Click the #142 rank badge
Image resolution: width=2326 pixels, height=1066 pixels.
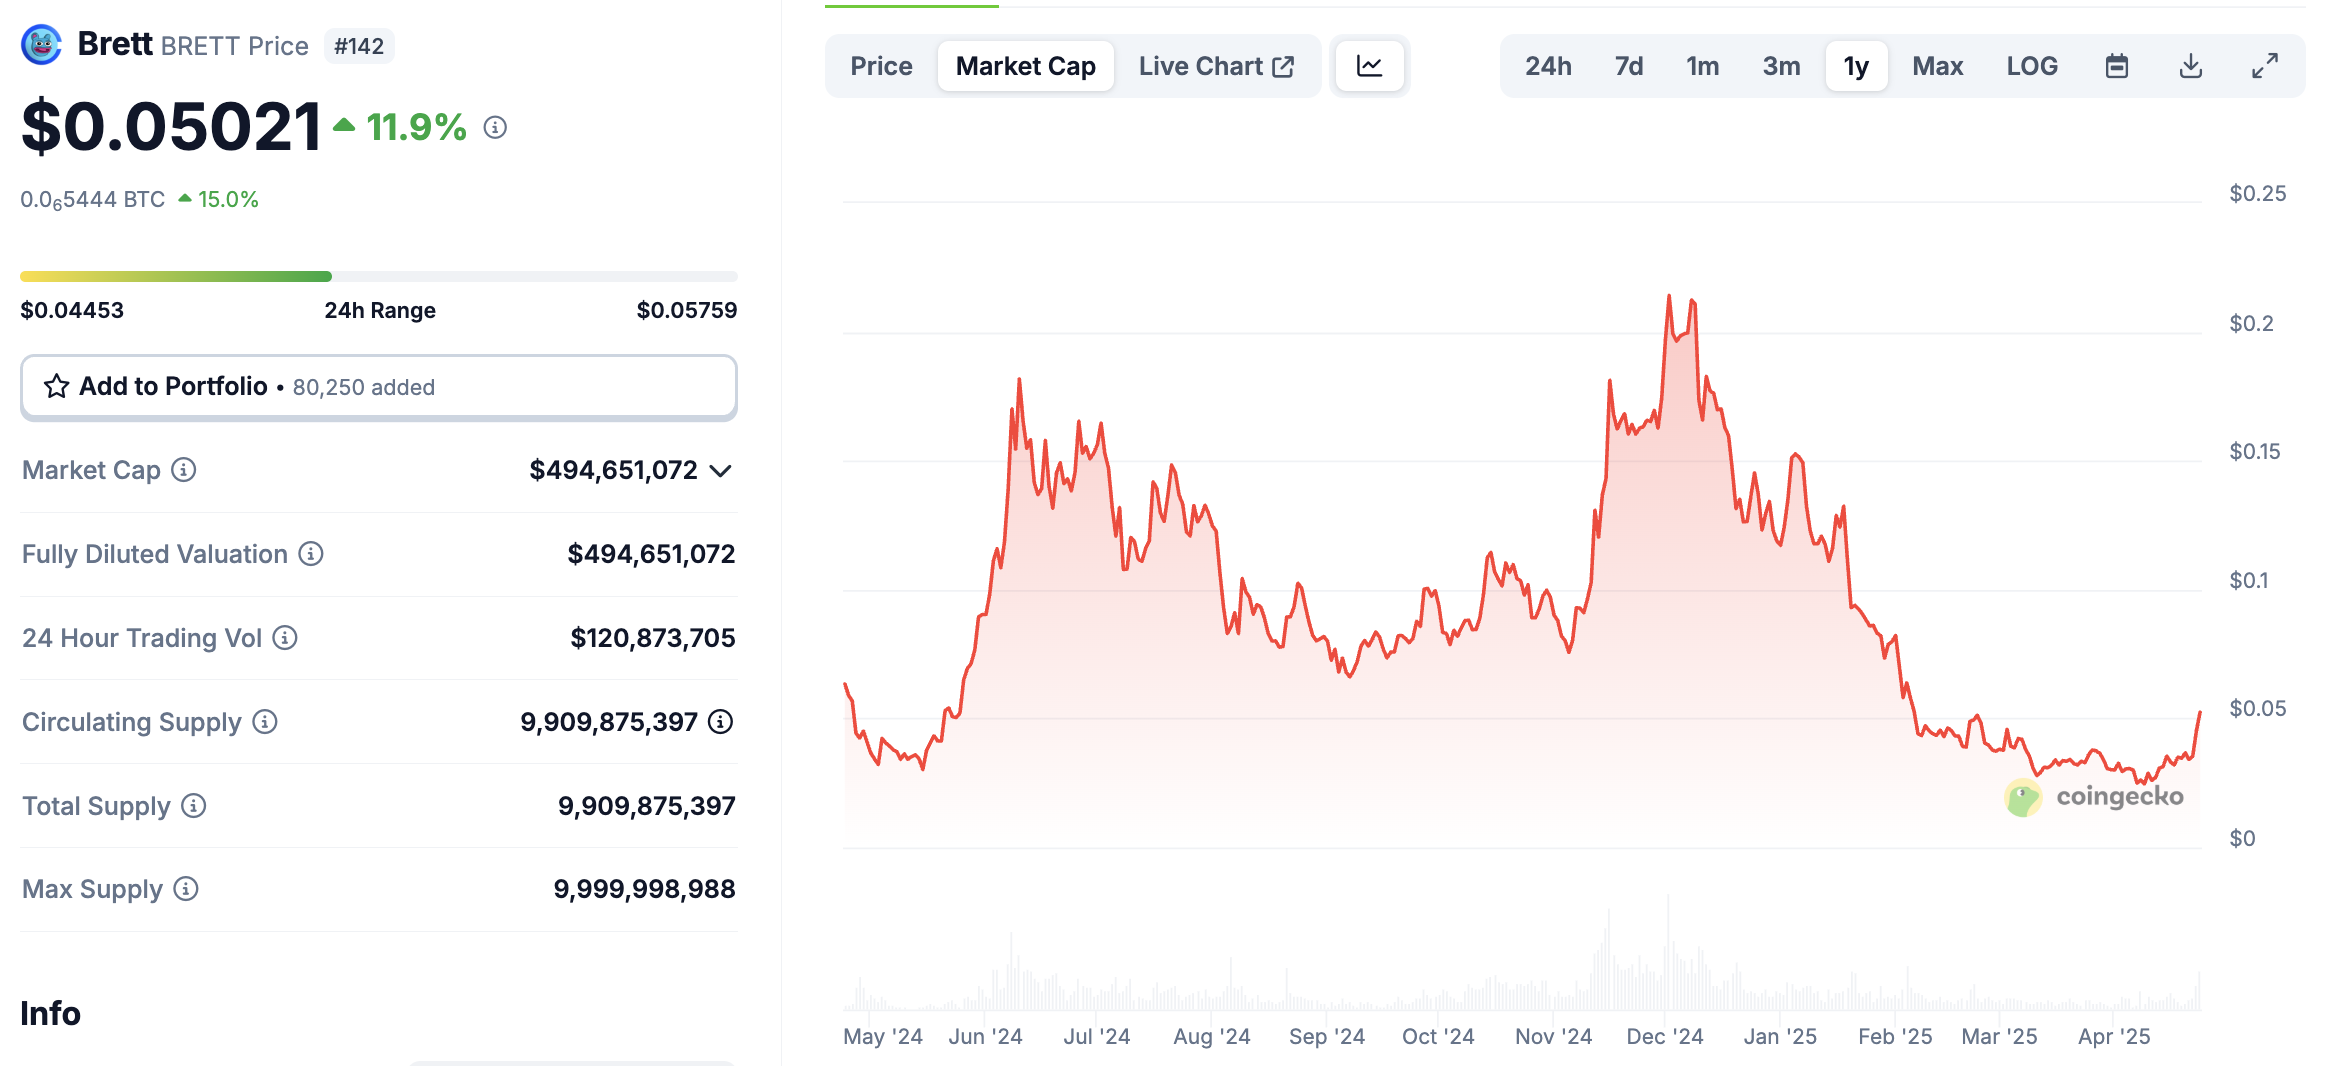[x=359, y=46]
